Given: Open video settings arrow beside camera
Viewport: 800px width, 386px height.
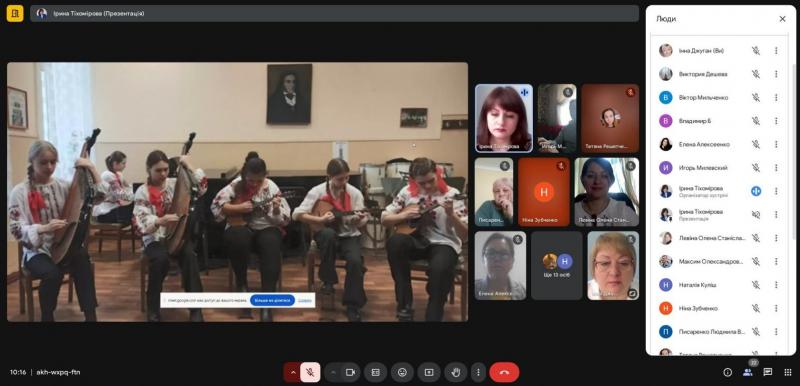Looking at the screenshot, I should click(333, 372).
